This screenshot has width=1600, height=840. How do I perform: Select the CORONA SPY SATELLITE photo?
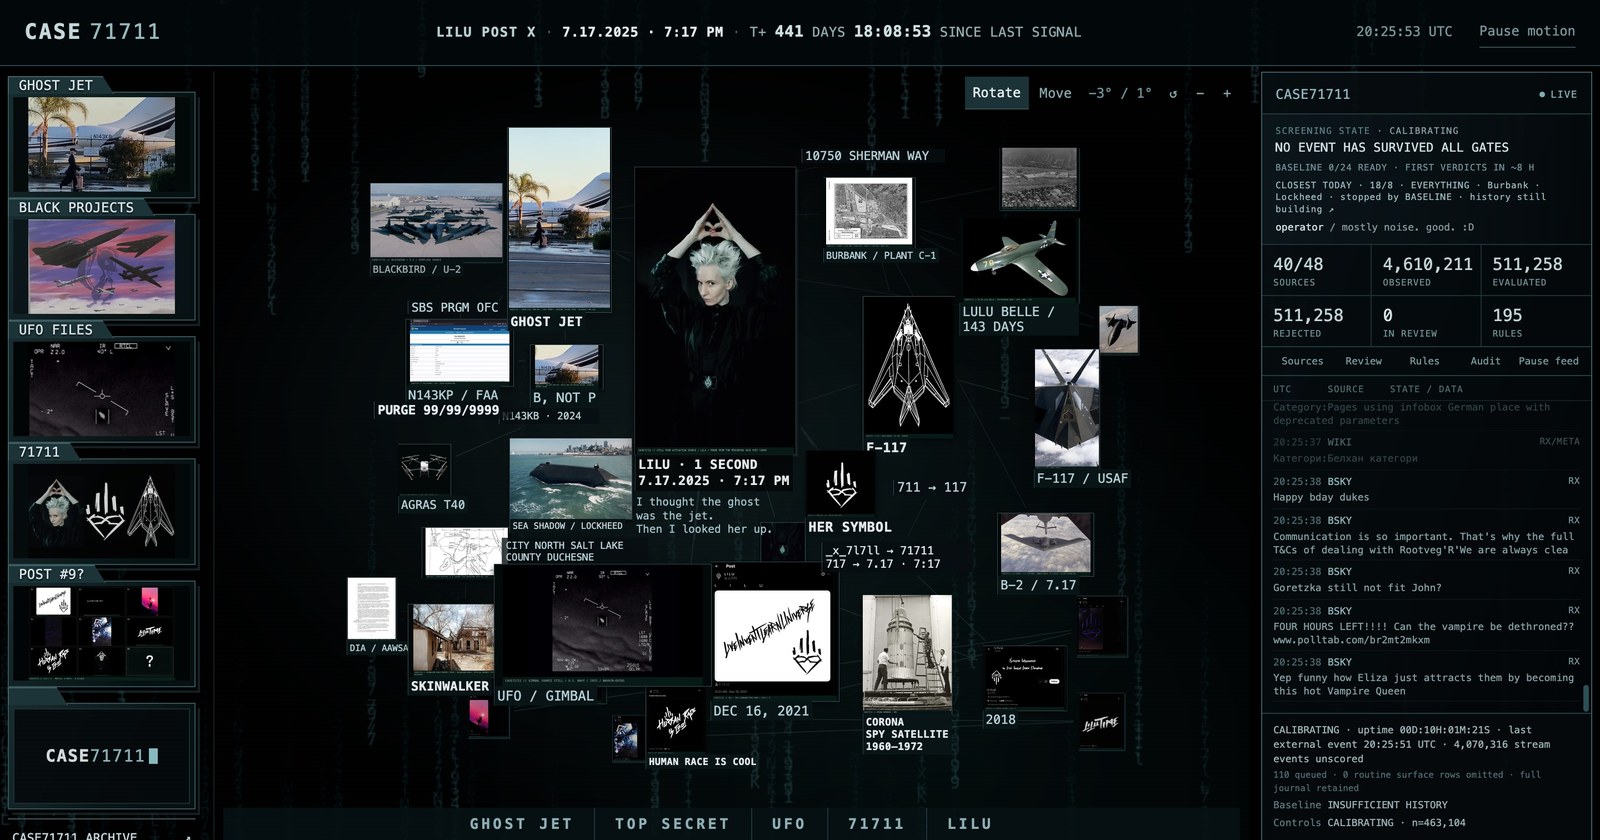pos(907,653)
